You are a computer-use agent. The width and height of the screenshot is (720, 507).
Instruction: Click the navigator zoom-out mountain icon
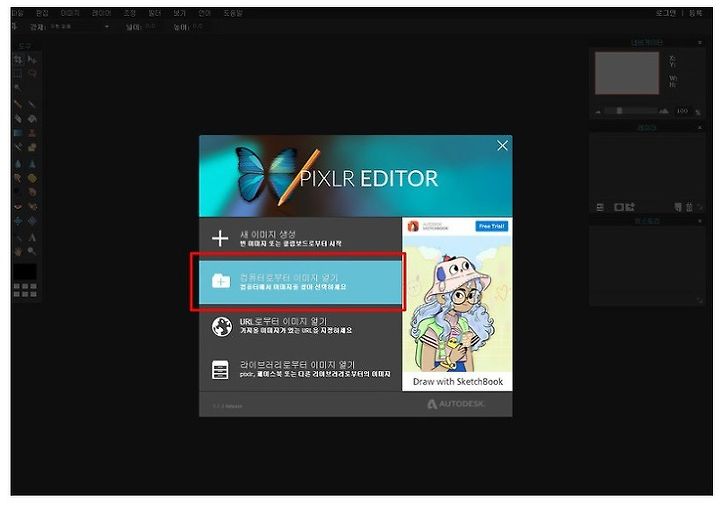click(x=598, y=111)
